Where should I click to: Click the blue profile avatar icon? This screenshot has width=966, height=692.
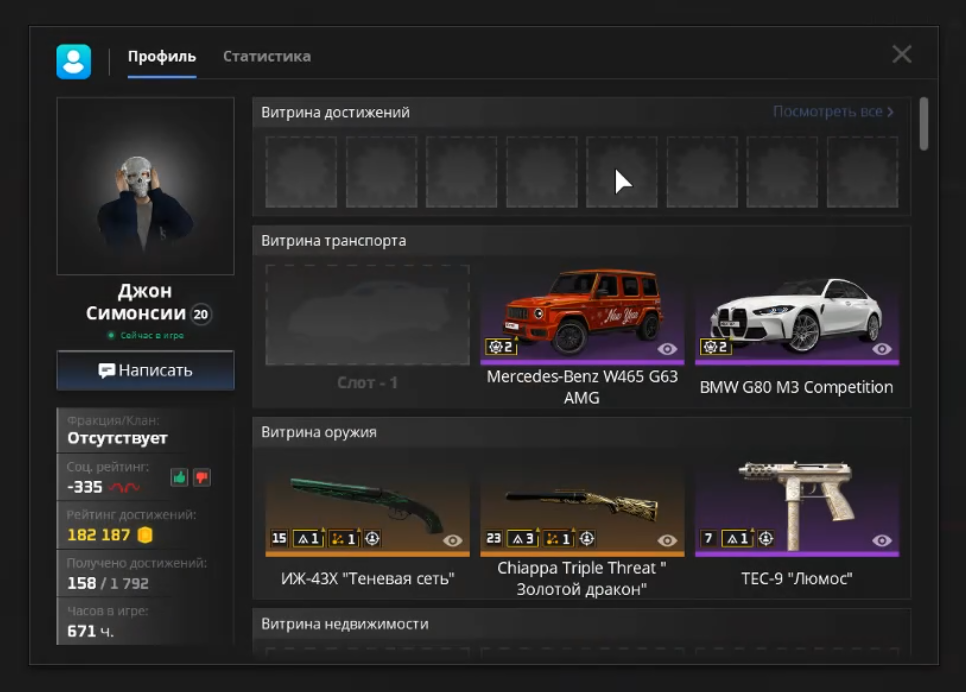(74, 62)
